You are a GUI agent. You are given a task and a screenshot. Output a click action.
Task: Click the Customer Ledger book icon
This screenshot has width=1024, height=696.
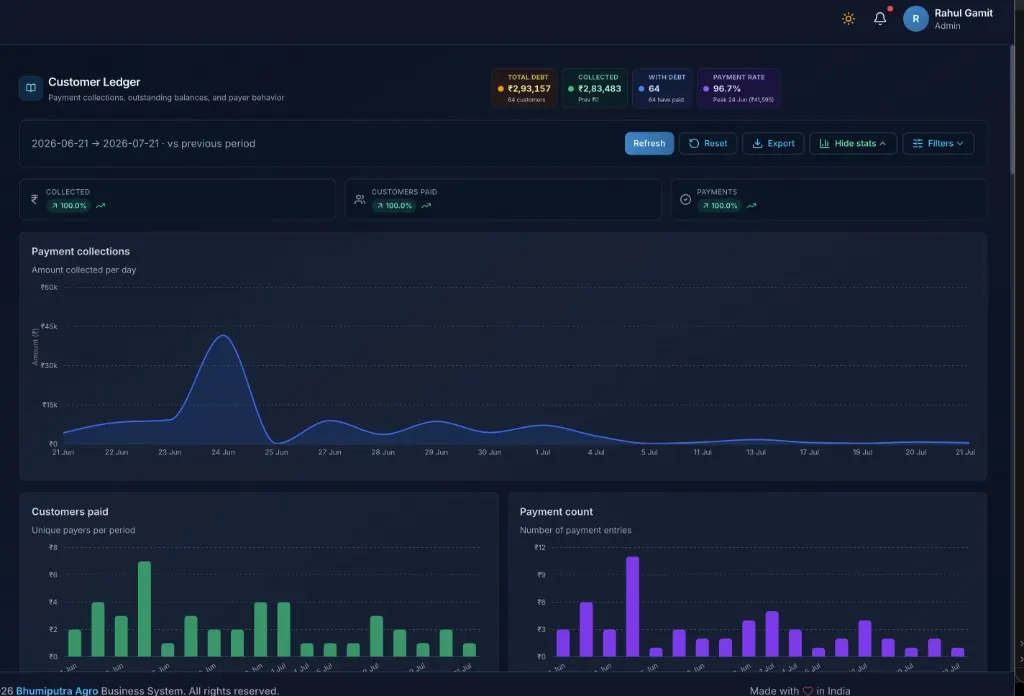pos(31,87)
